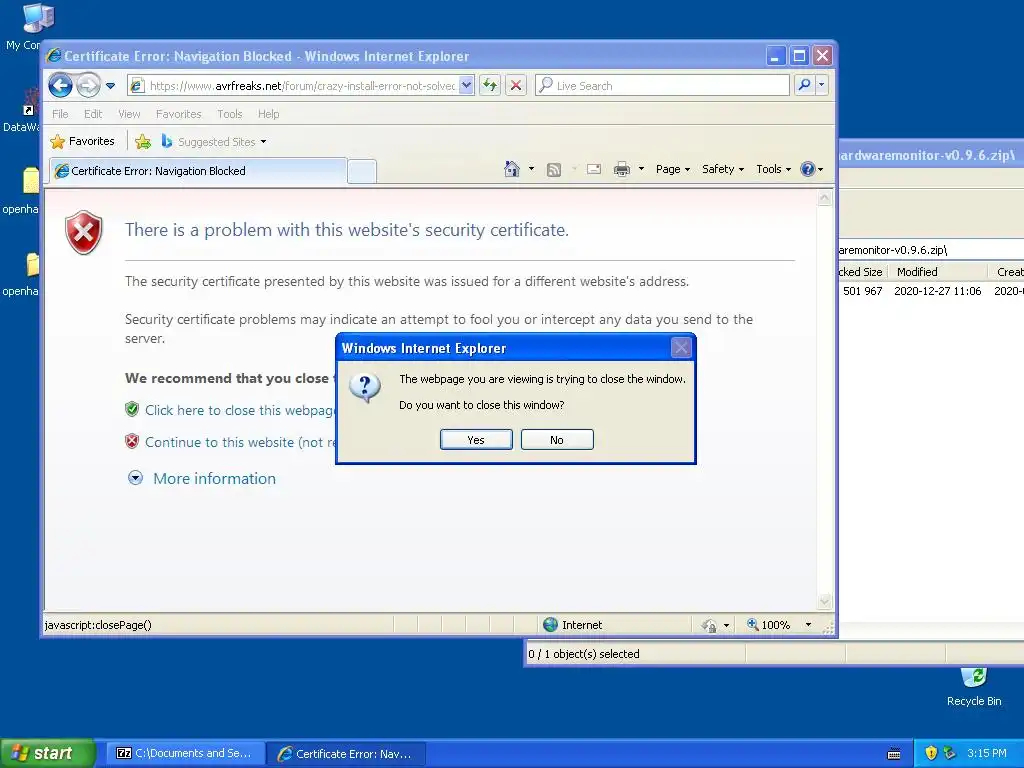1024x768 pixels.
Task: Click the protected mode status icon
Action: click(x=709, y=626)
